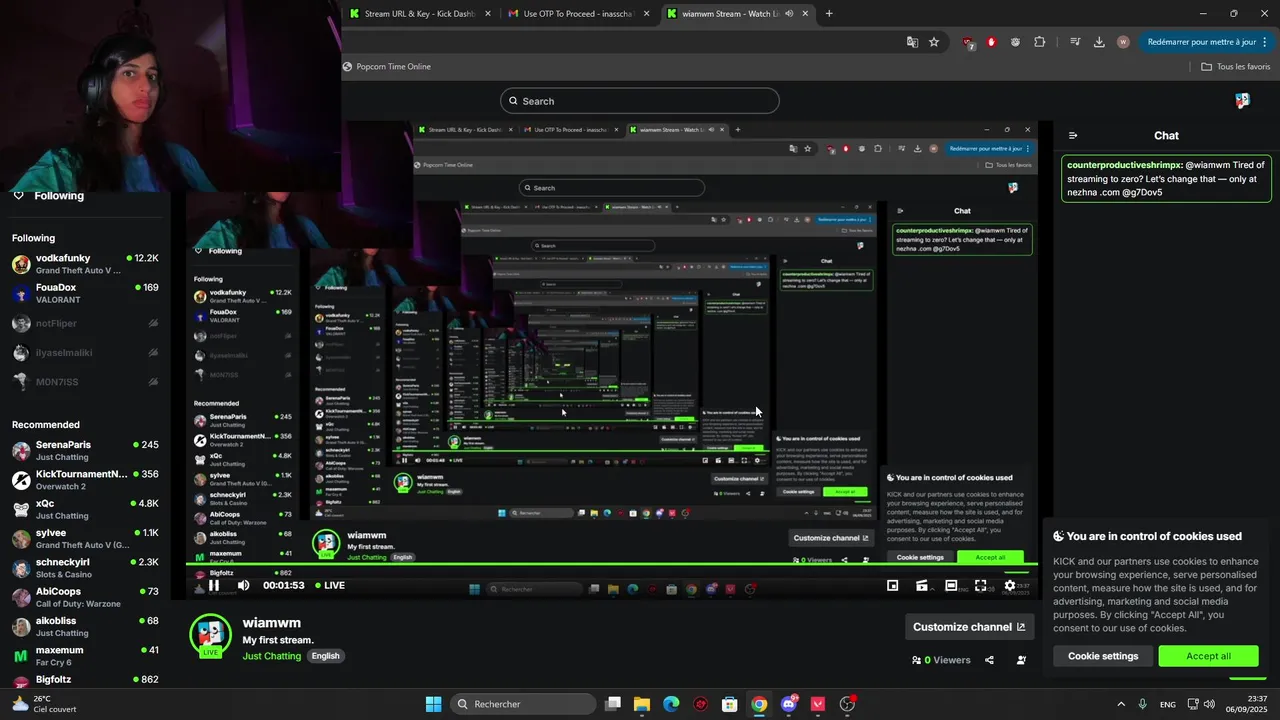
Task: Show Chrome downloads
Action: click(x=1099, y=42)
